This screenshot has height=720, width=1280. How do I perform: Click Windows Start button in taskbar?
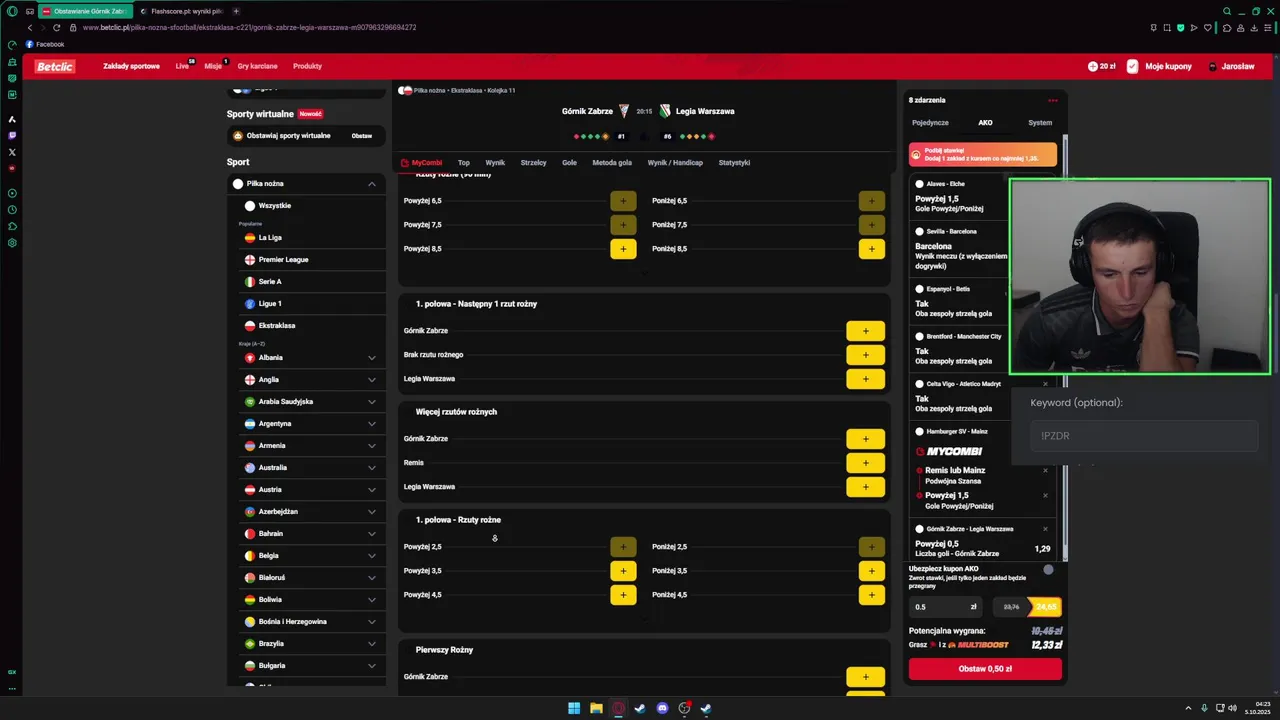coord(574,708)
